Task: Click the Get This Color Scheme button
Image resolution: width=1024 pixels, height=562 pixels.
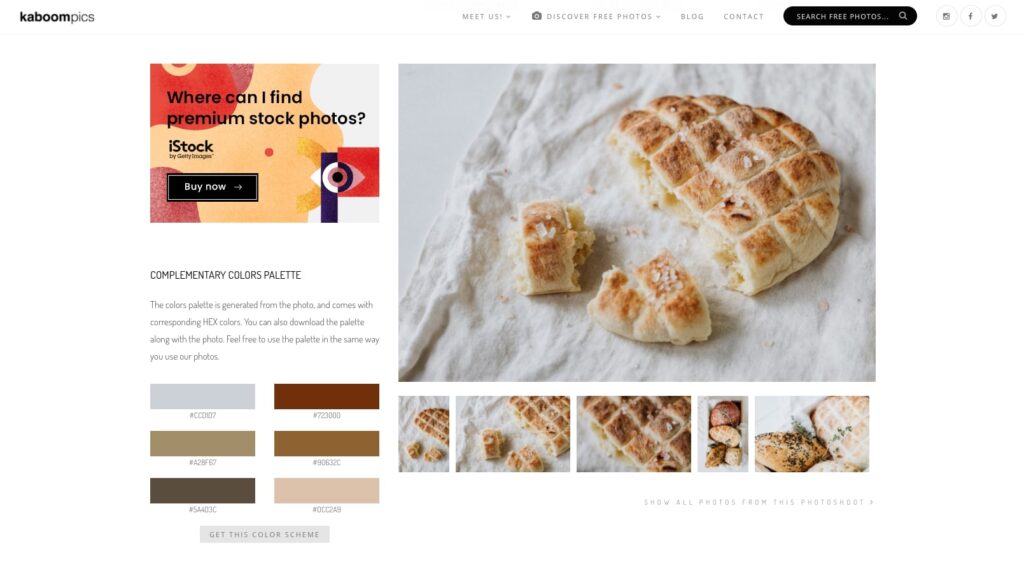Action: 264,534
